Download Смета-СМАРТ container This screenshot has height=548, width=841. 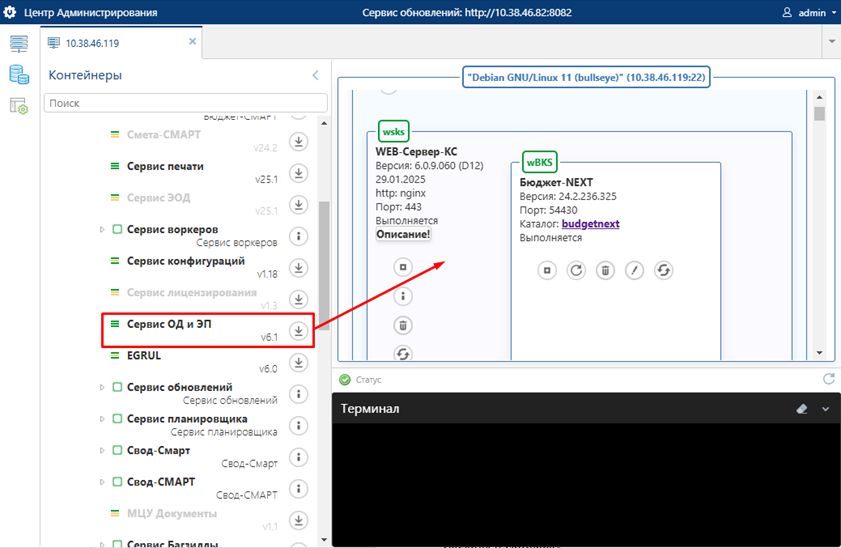coord(299,142)
